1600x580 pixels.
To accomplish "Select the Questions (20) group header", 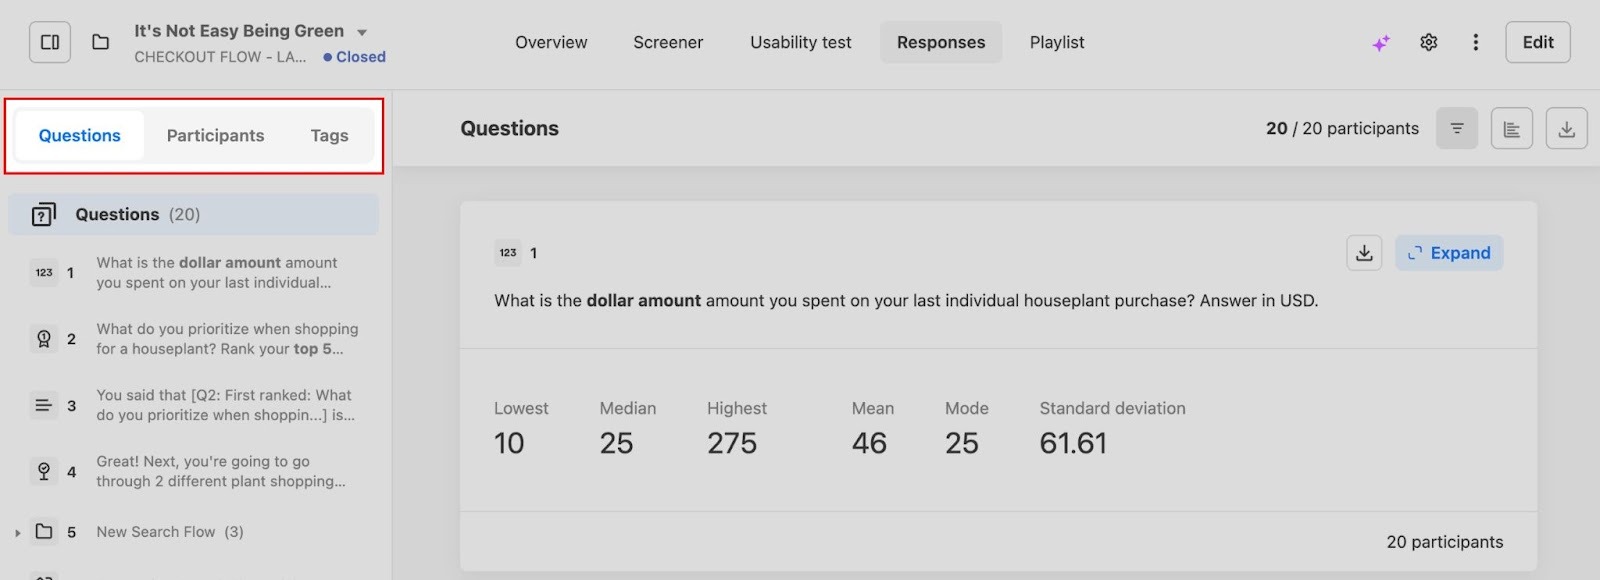I will coord(193,214).
